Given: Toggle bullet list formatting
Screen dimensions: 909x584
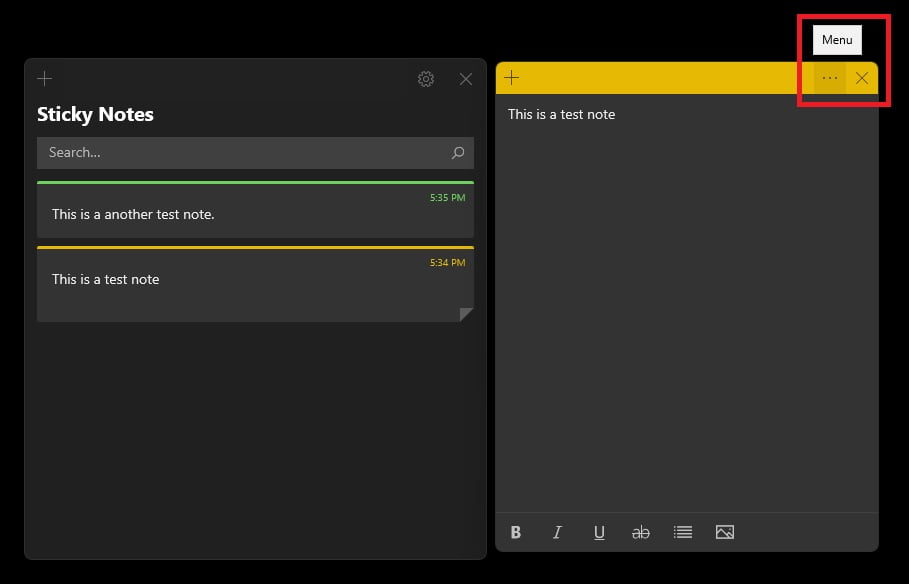Looking at the screenshot, I should coord(683,532).
